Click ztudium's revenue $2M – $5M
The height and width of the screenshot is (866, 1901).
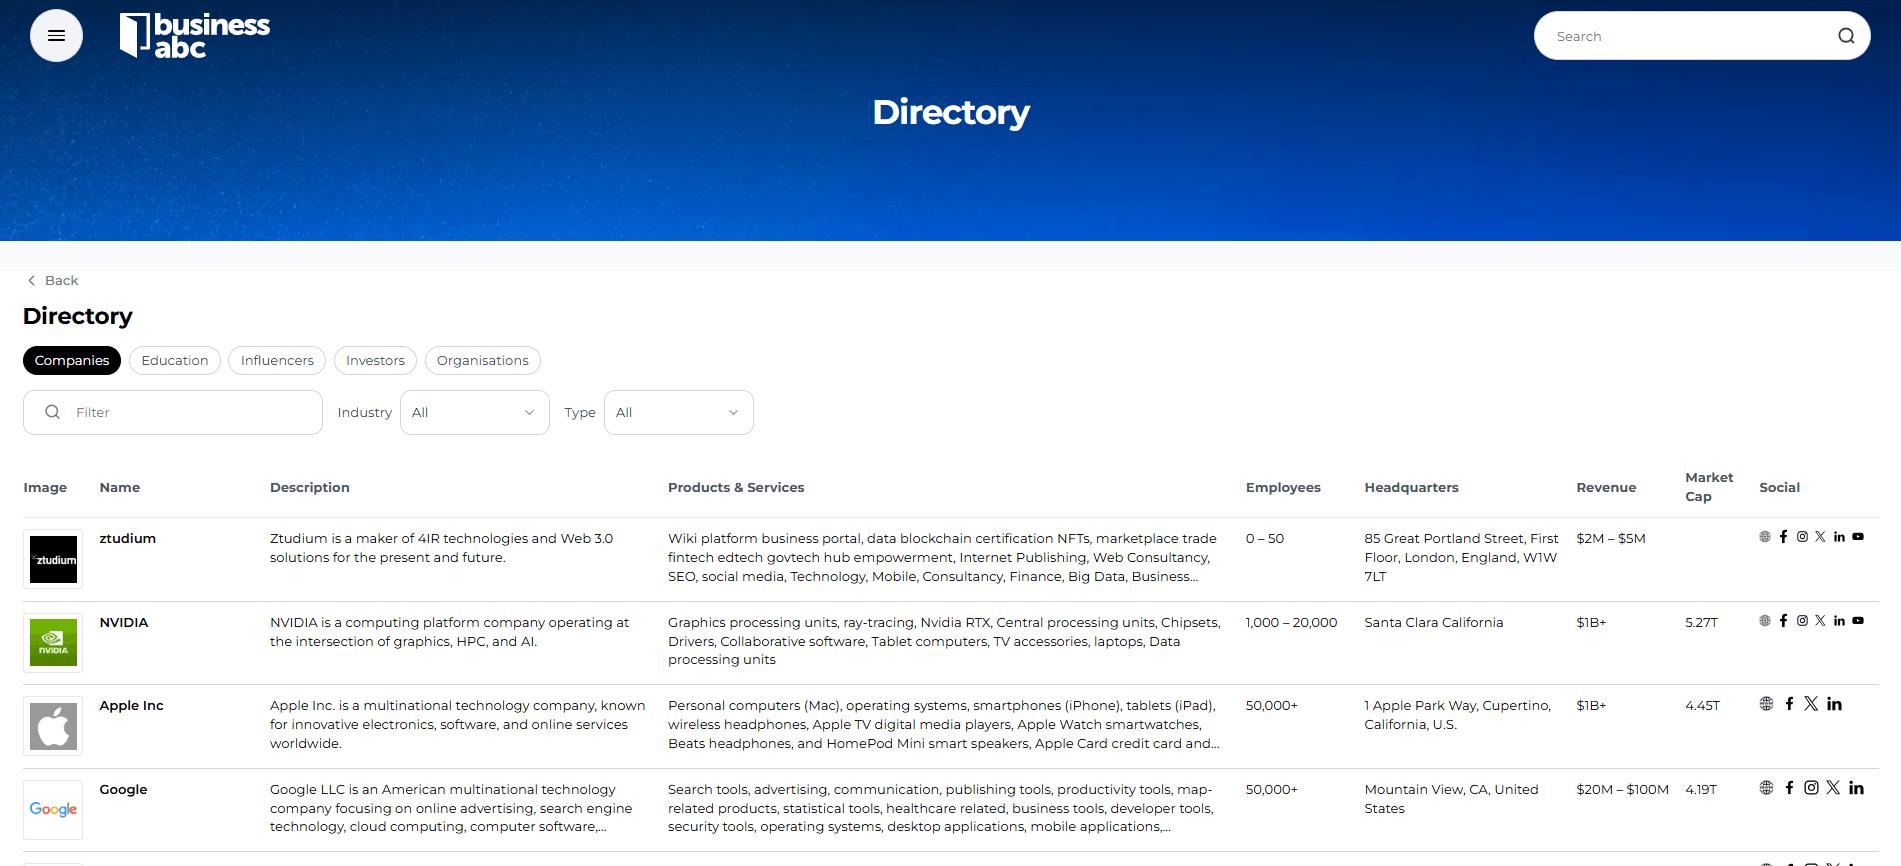[1611, 539]
